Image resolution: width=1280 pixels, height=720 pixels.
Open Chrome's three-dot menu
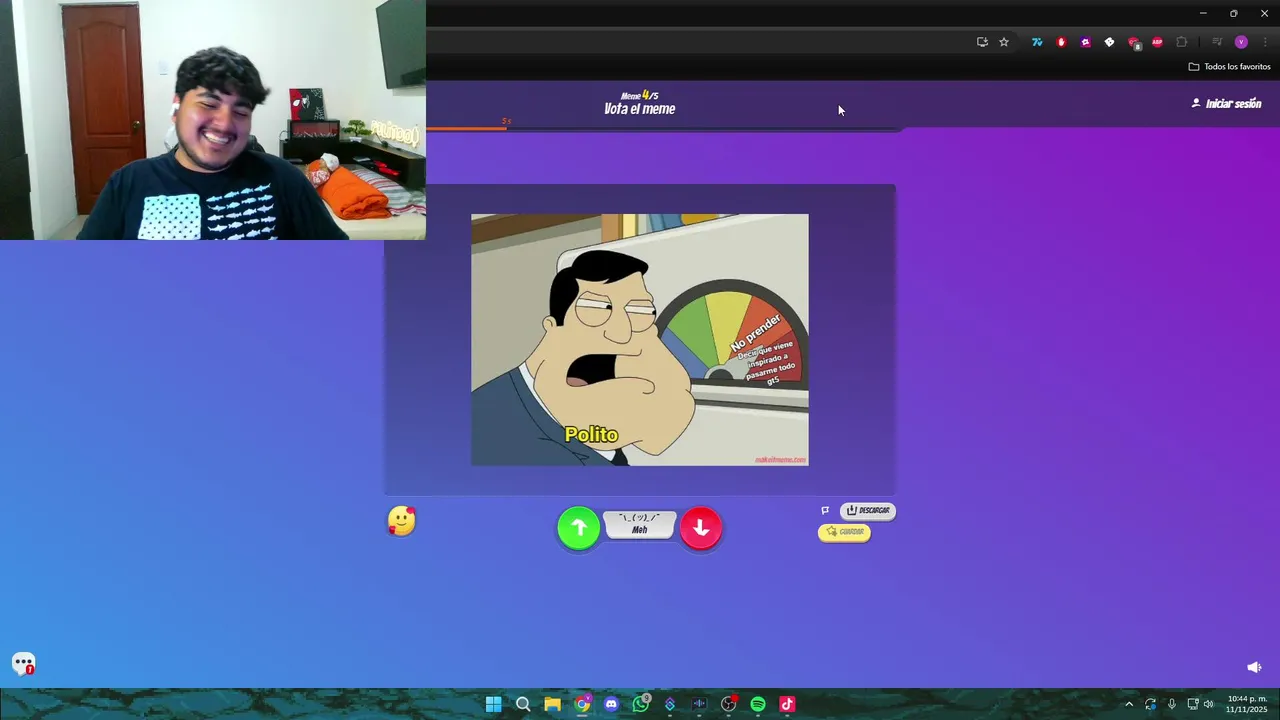(1265, 42)
